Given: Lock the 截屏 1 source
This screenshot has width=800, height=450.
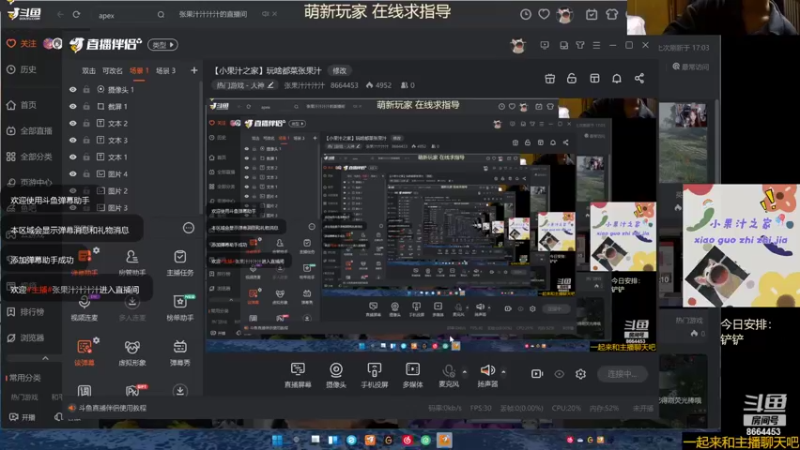Looking at the screenshot, I should (86, 107).
